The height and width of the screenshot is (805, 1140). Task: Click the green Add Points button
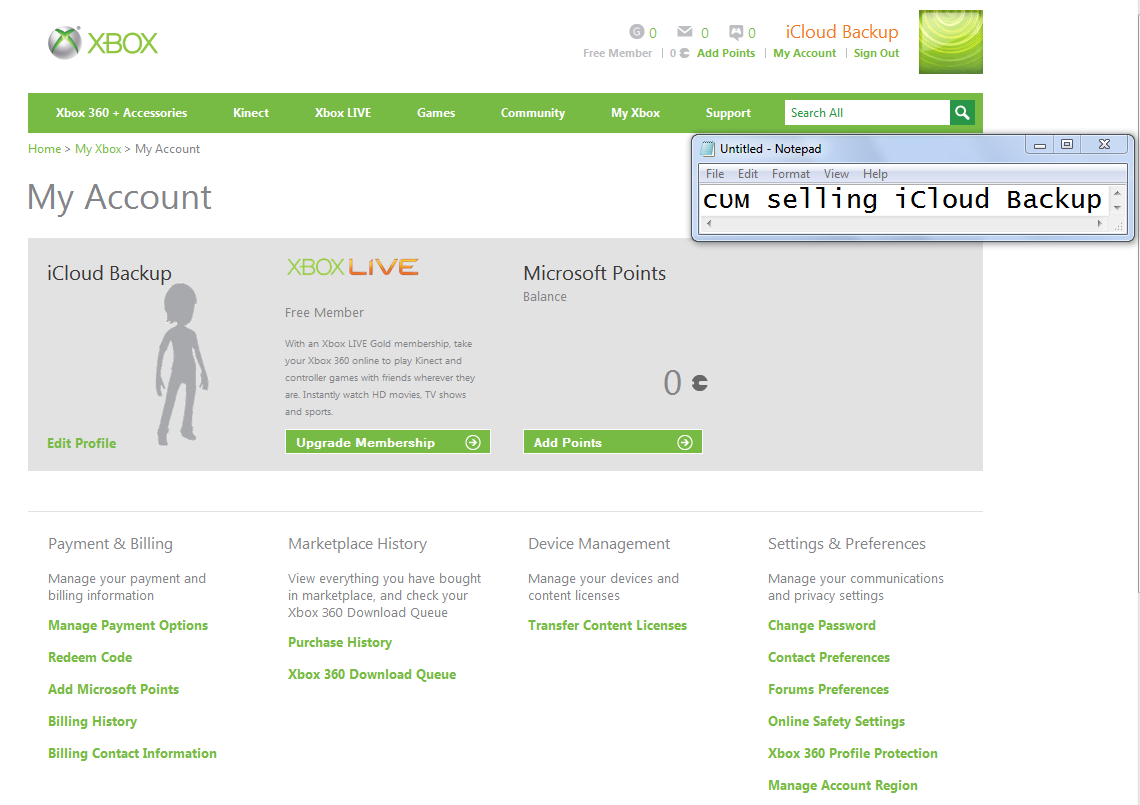[x=613, y=442]
